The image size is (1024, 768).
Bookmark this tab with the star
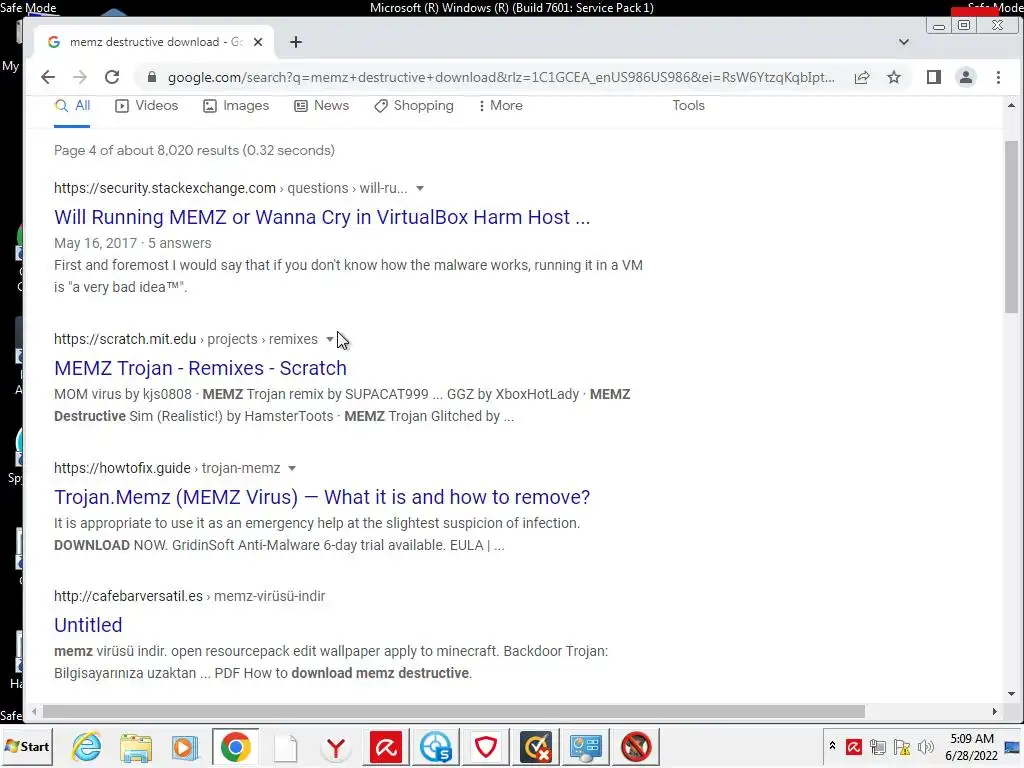(894, 77)
